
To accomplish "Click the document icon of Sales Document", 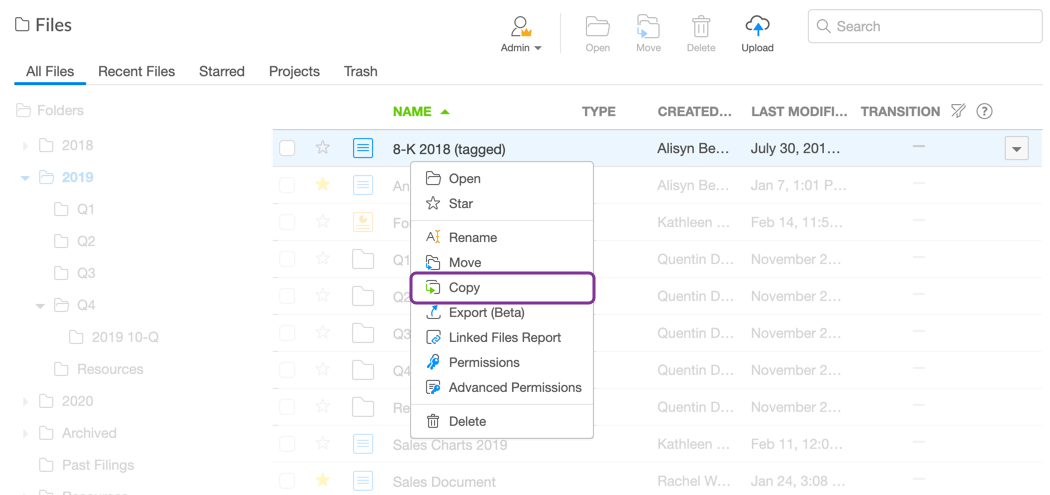I will point(362,480).
